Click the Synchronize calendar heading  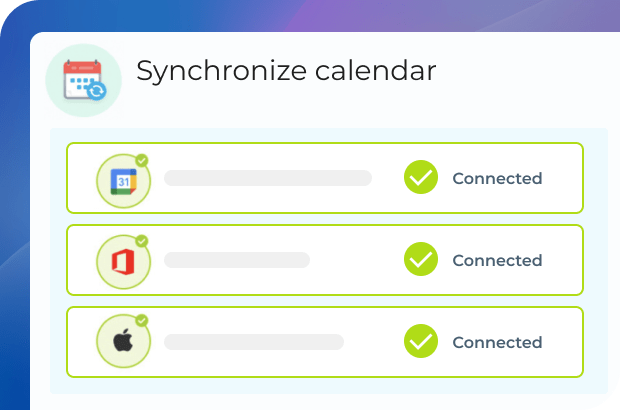pyautogui.click(x=286, y=71)
